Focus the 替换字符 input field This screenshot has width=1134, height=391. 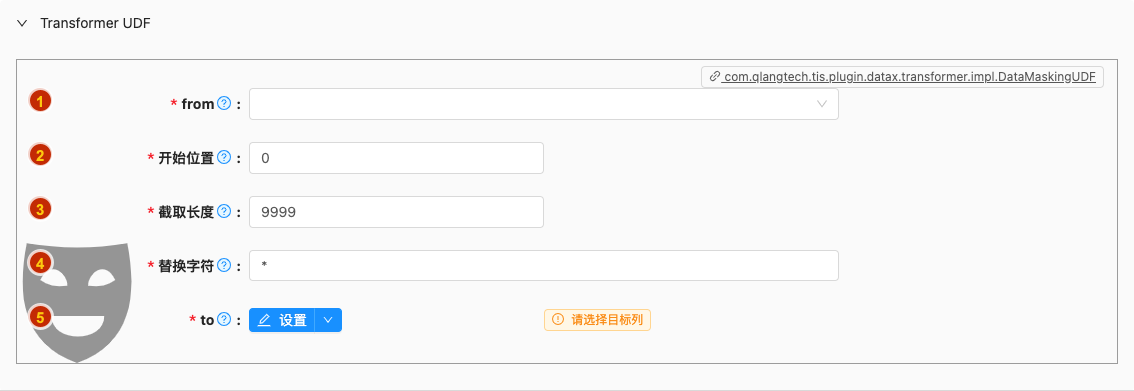[544, 265]
